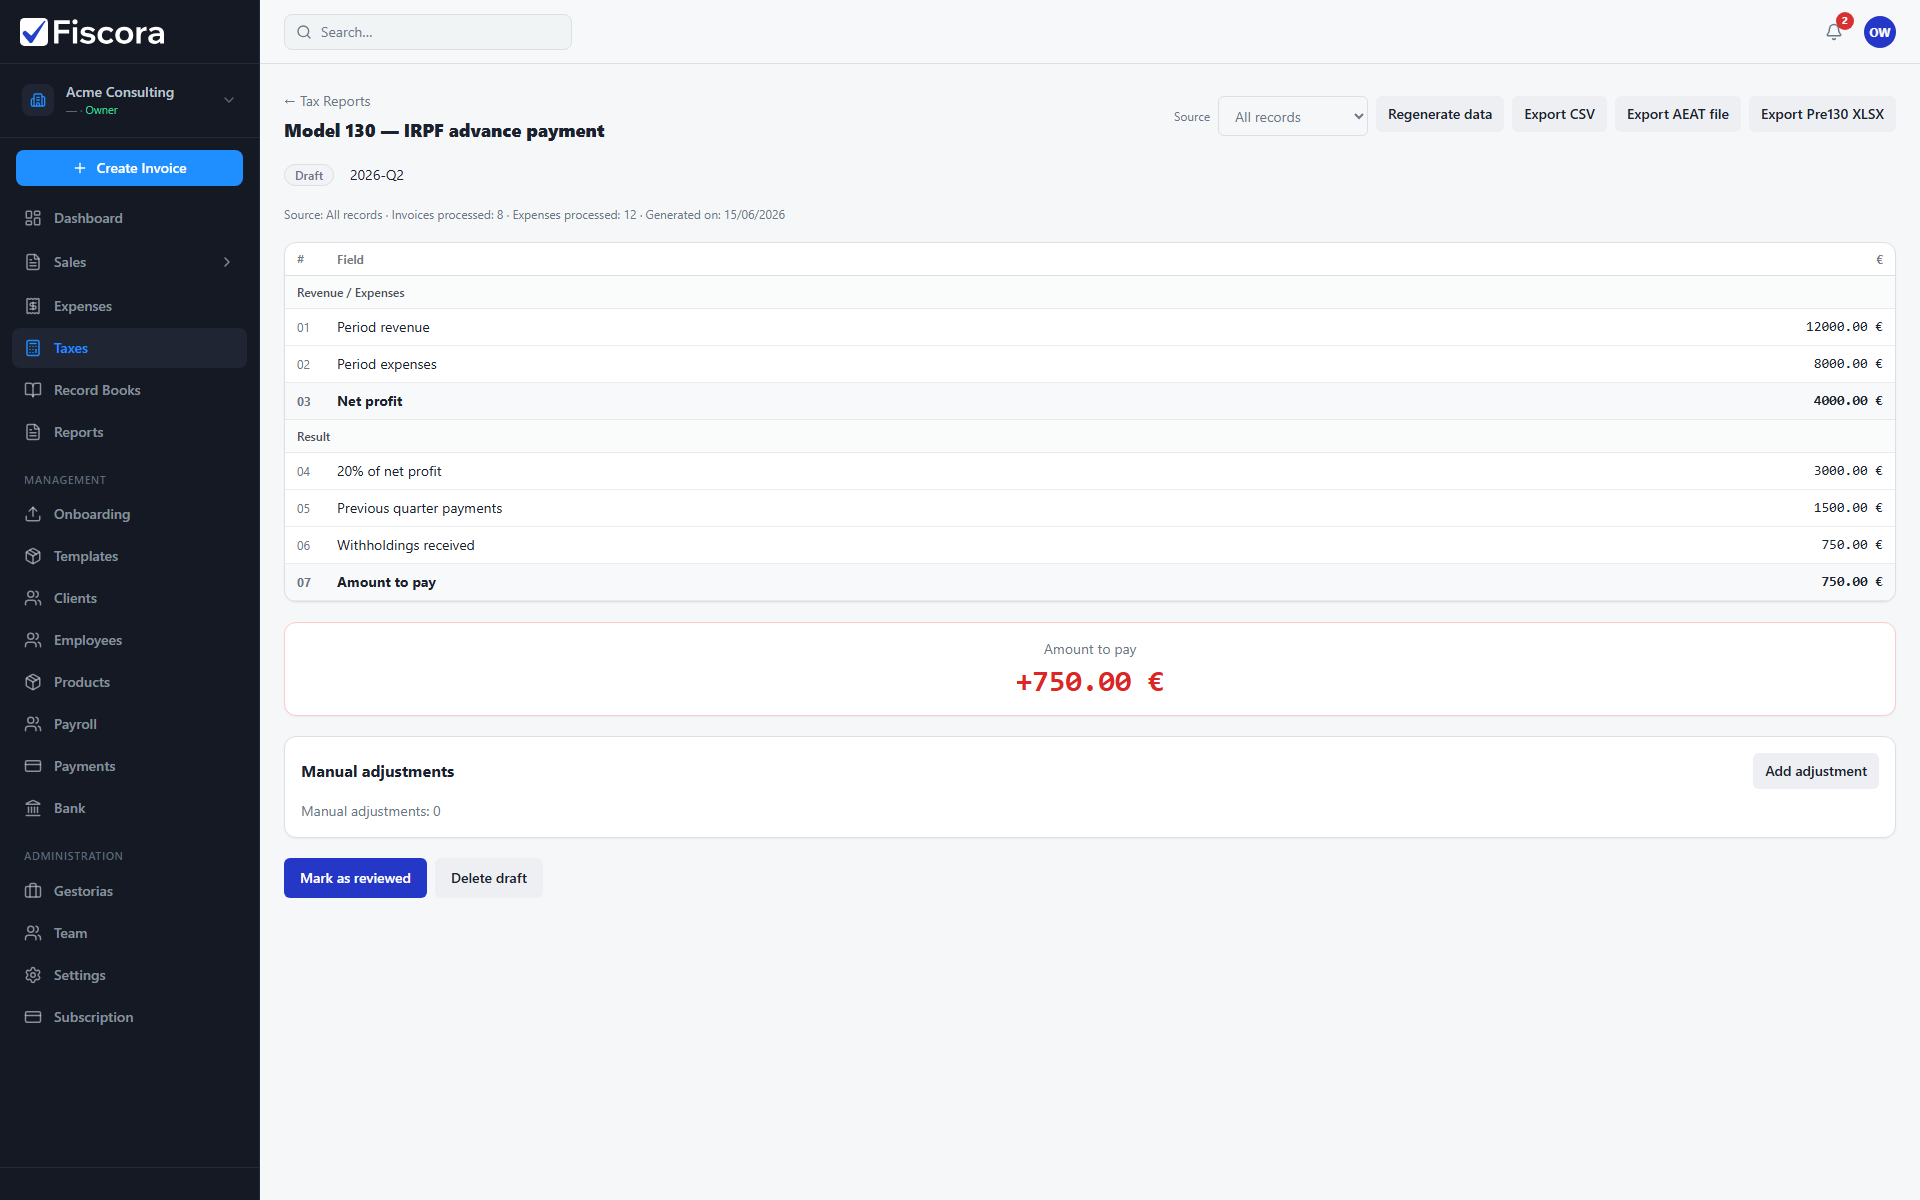This screenshot has width=1920, height=1200.
Task: Expand the Acme Consulting company switcher
Action: click(130, 100)
